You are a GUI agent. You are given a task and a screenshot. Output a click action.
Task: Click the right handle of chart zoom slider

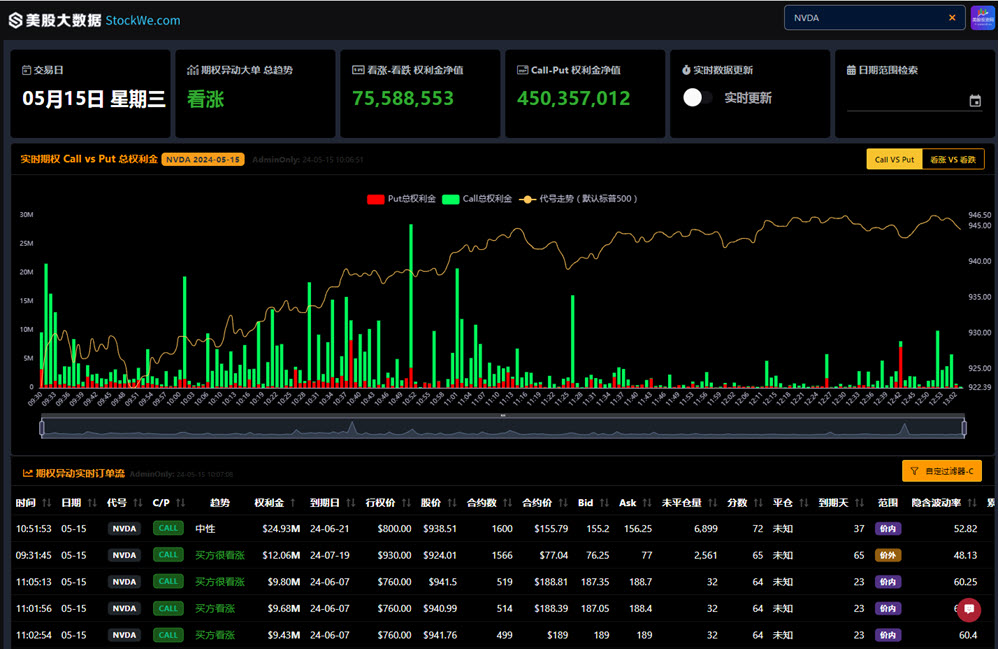click(964, 428)
